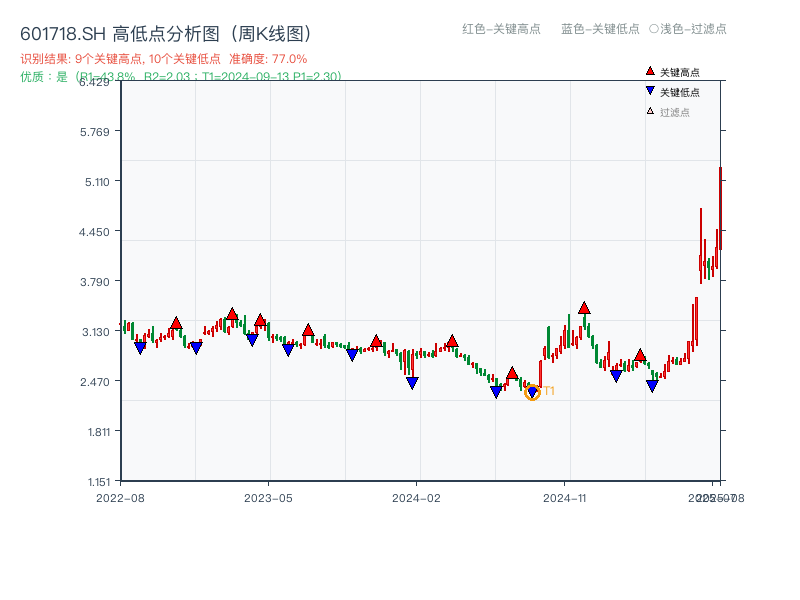Click the 浅色-过滤点 header label

(x=693, y=29)
